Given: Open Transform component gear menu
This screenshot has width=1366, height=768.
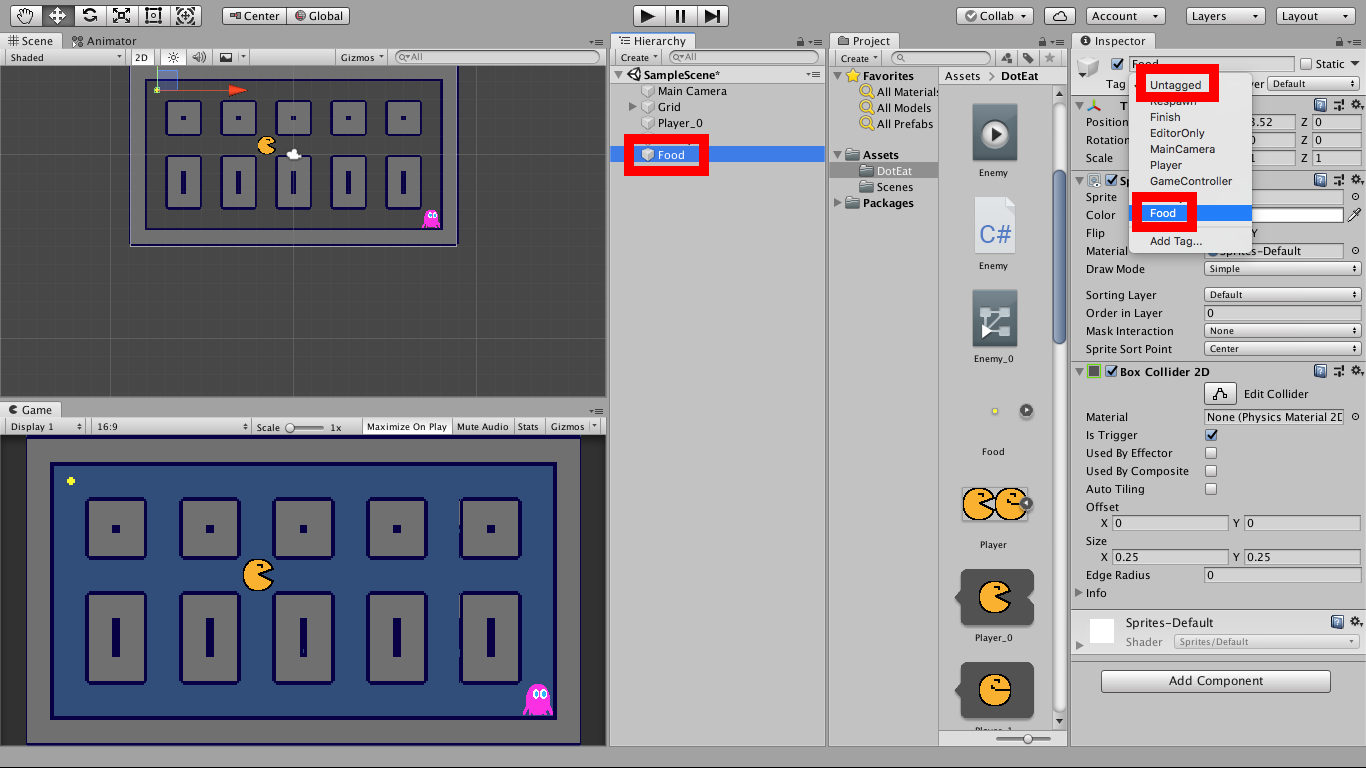Looking at the screenshot, I should [x=1356, y=104].
